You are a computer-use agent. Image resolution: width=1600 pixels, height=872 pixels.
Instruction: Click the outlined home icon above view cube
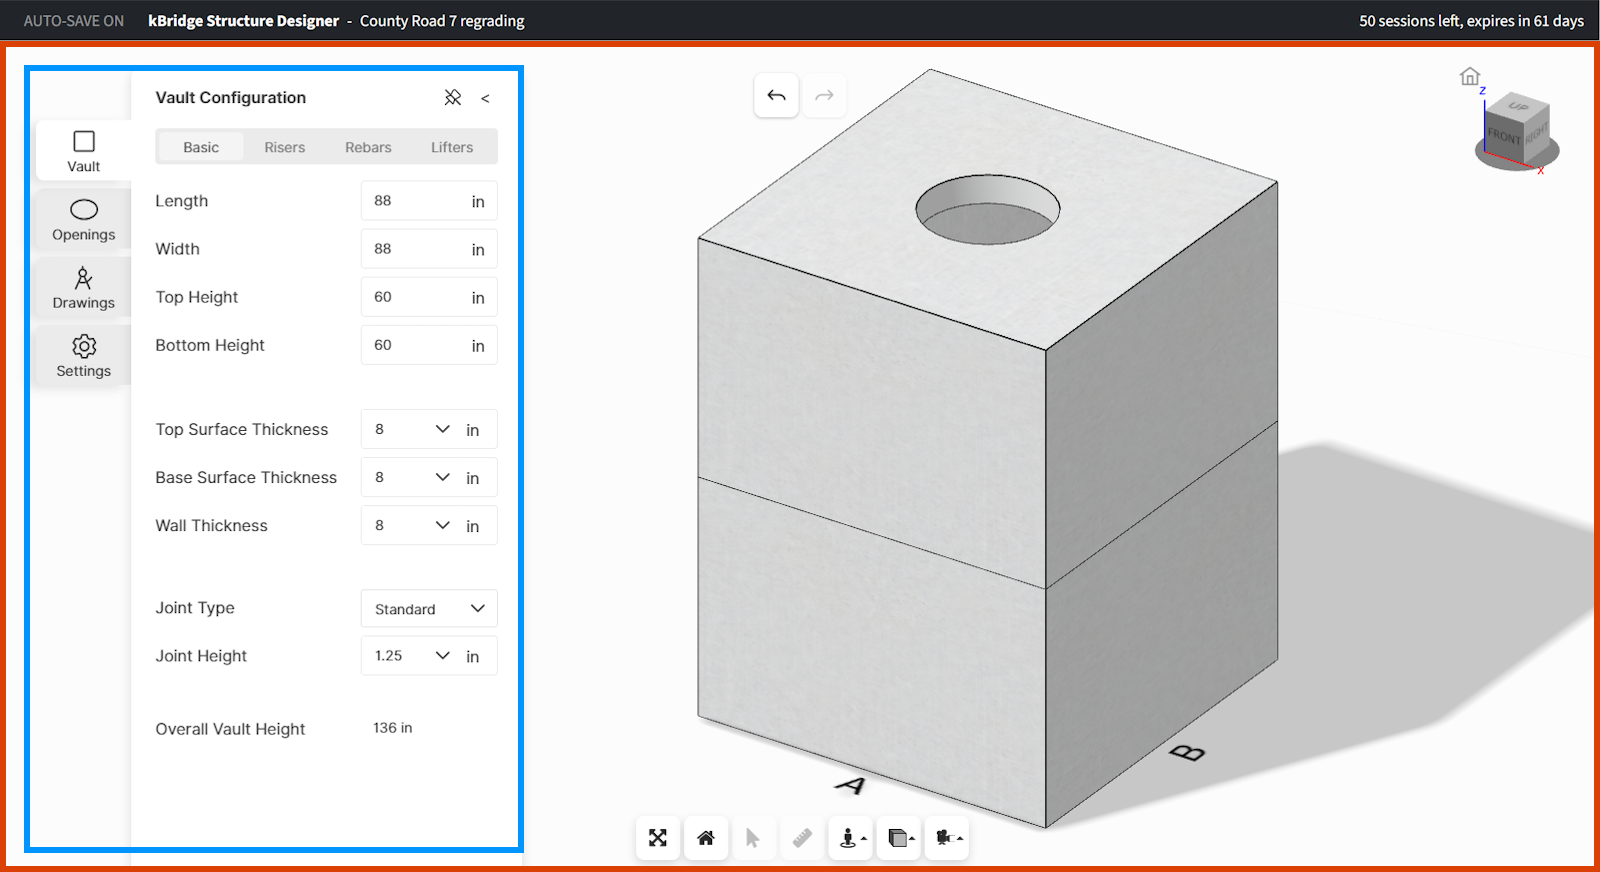point(1469,77)
